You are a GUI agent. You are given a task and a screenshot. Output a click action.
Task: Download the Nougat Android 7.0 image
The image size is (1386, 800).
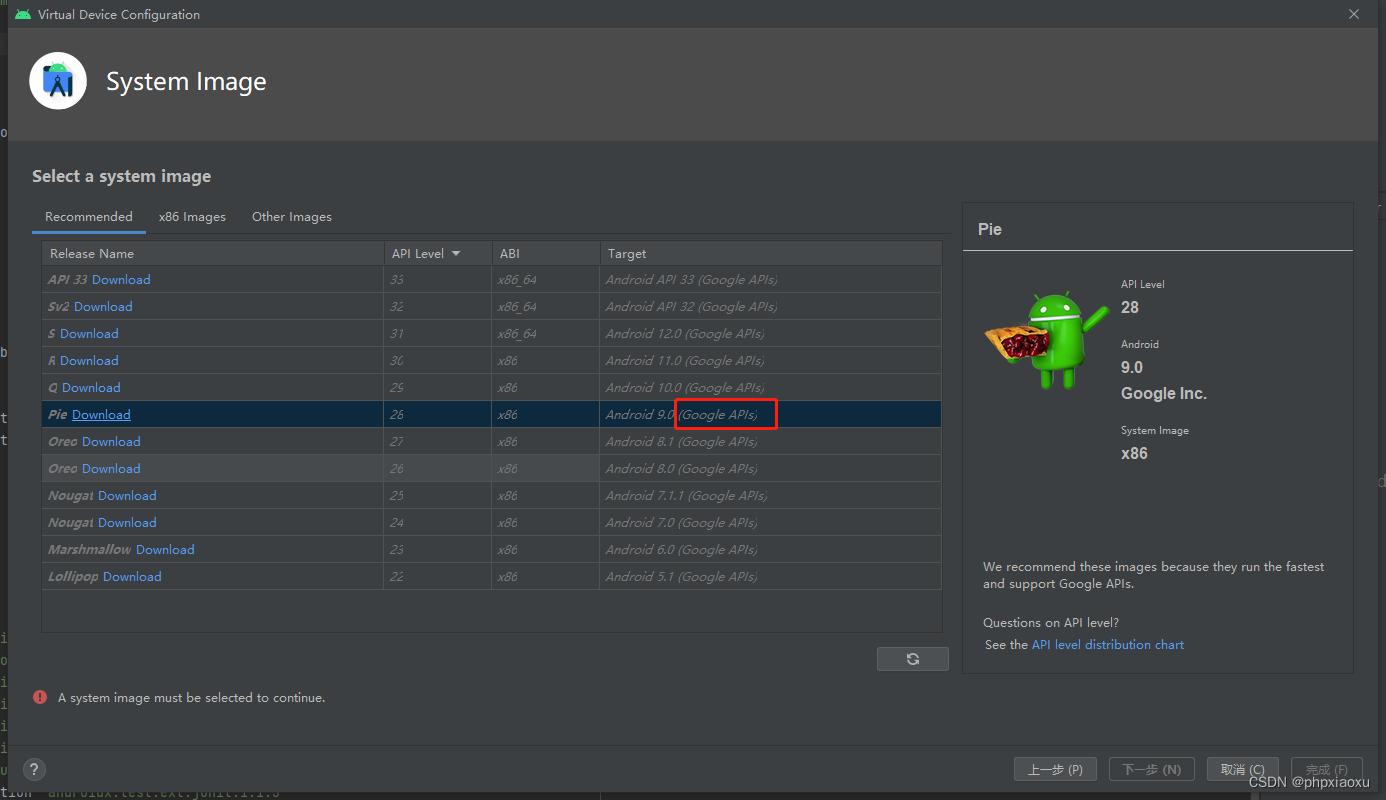127,523
